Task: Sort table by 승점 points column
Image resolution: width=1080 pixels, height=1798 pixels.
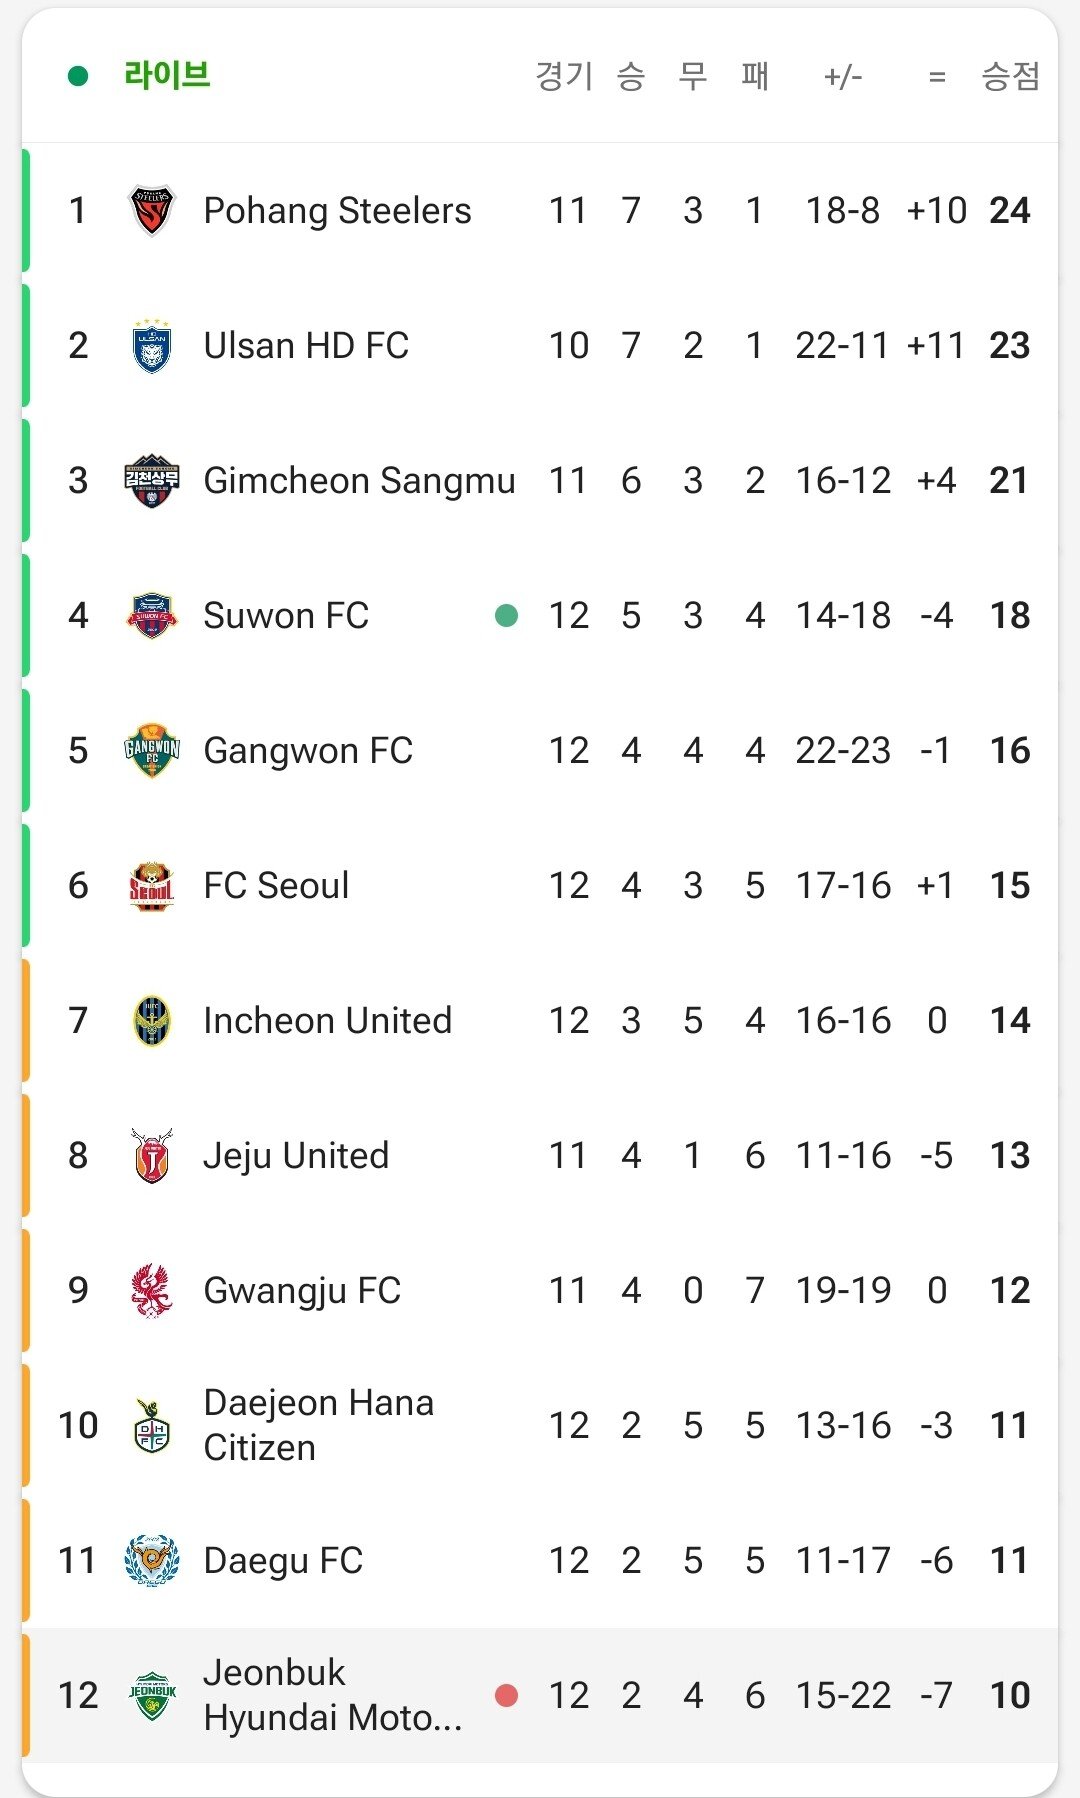Action: (1010, 76)
